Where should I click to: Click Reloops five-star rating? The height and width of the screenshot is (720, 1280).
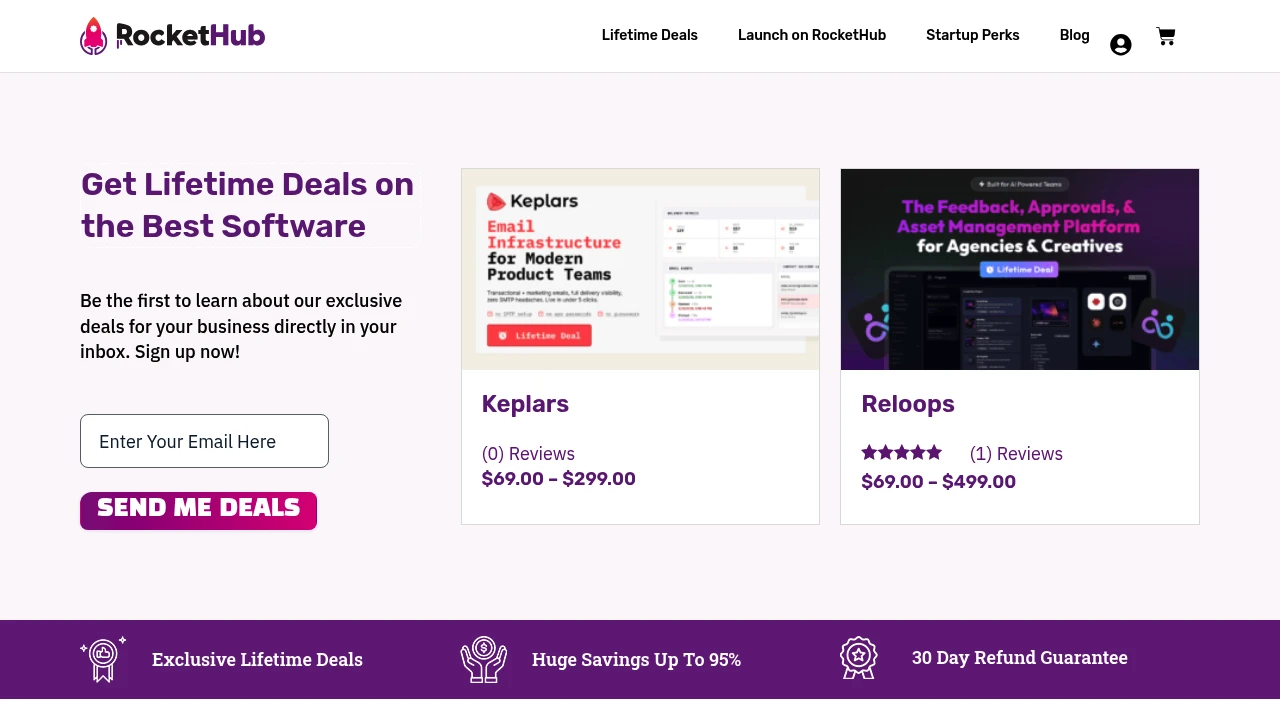tap(902, 453)
